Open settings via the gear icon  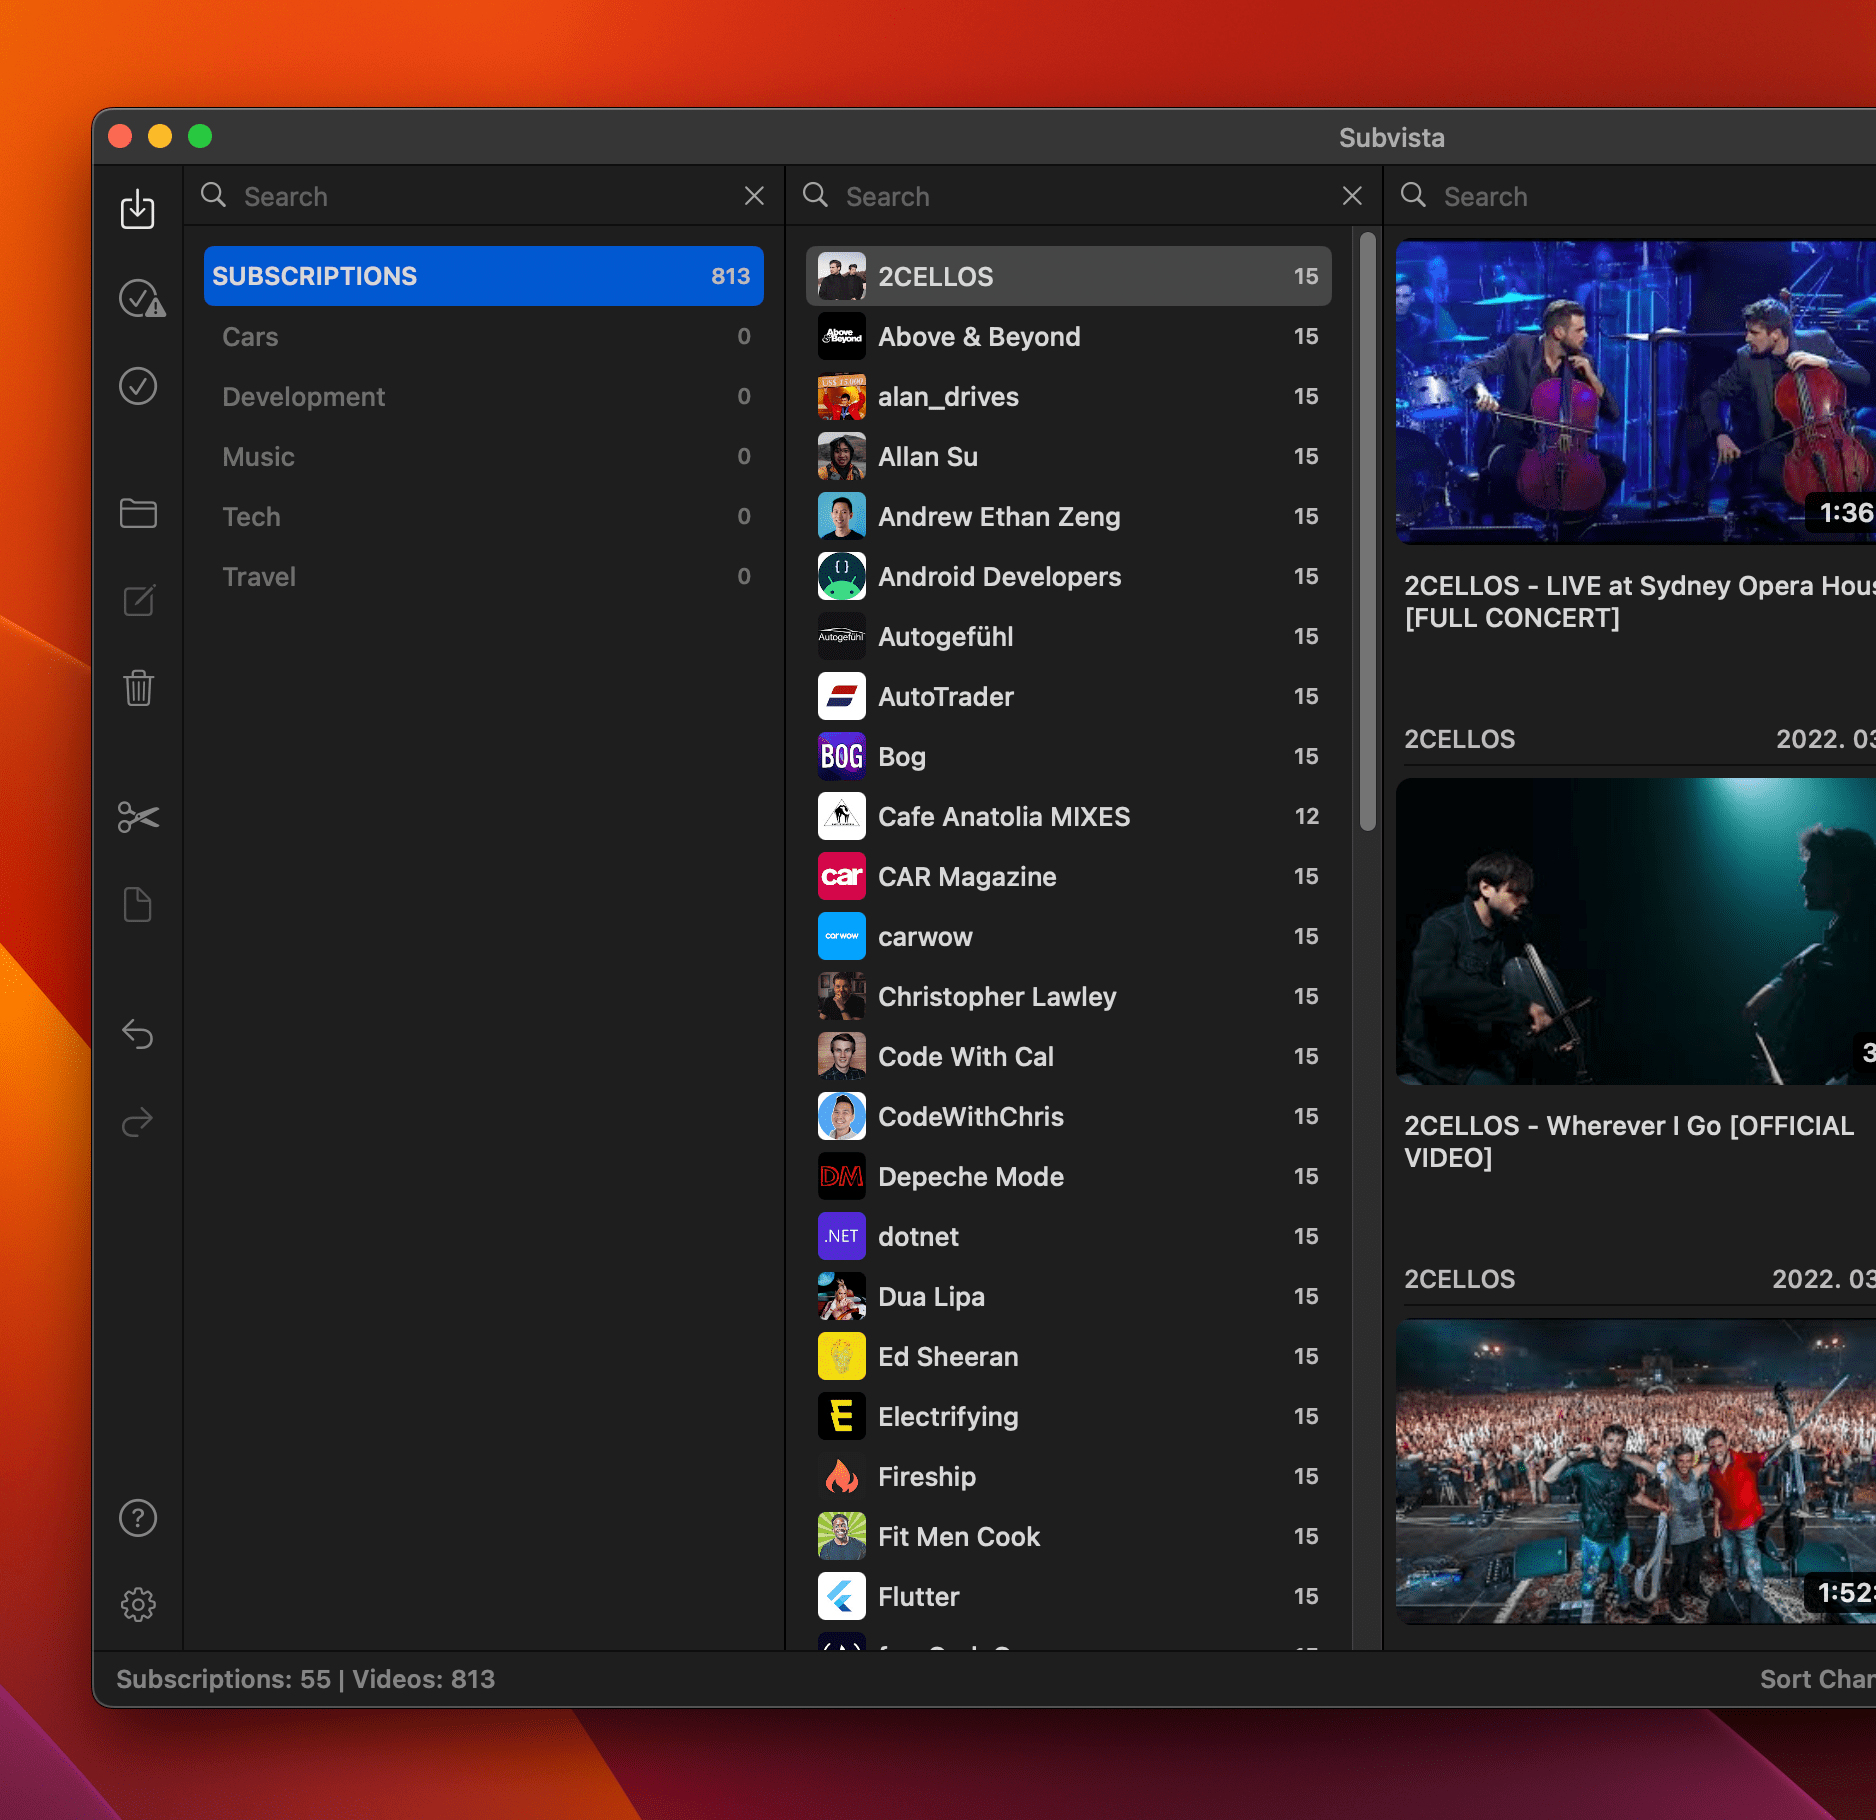(x=138, y=1605)
